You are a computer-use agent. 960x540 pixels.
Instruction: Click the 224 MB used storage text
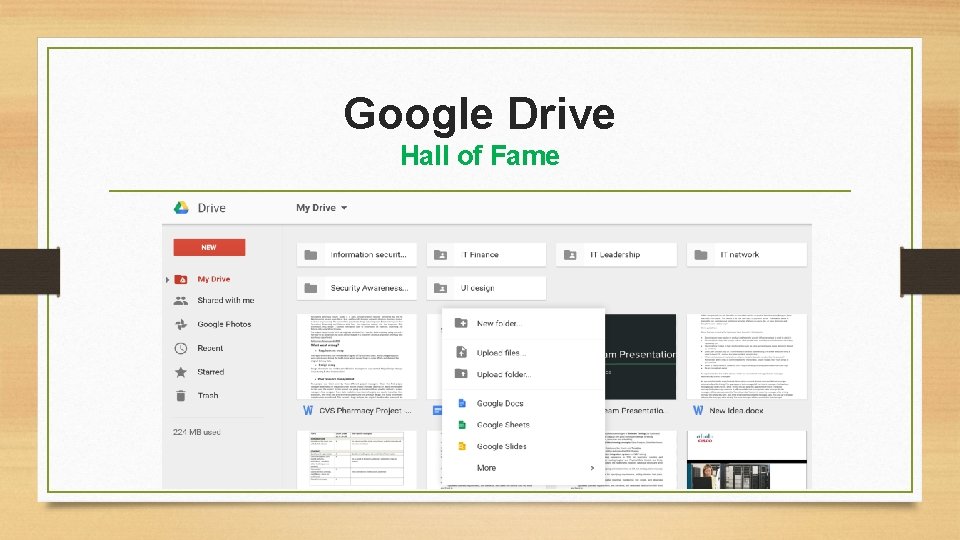[x=197, y=432]
